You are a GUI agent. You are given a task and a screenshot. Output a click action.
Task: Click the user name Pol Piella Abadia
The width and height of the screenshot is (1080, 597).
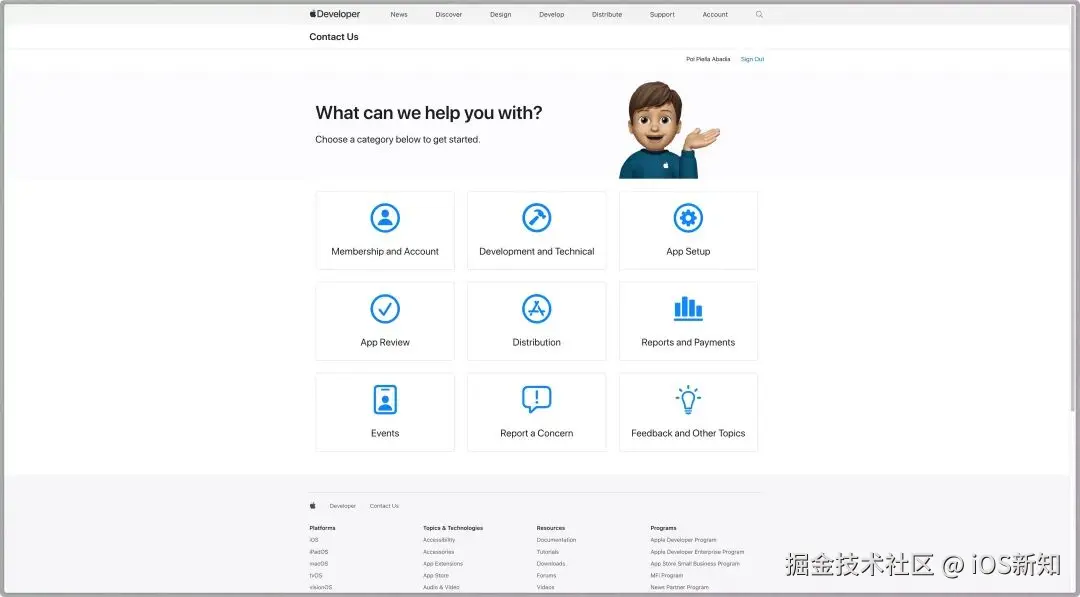pos(708,59)
